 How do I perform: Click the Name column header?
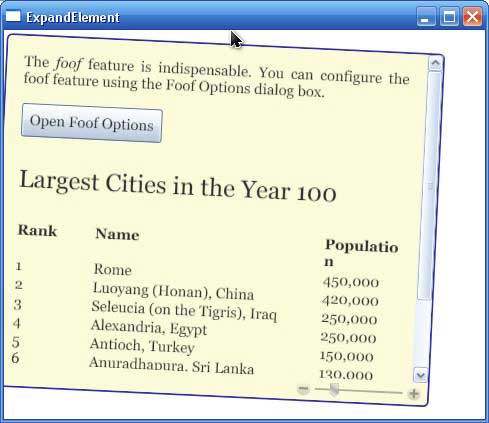(117, 234)
